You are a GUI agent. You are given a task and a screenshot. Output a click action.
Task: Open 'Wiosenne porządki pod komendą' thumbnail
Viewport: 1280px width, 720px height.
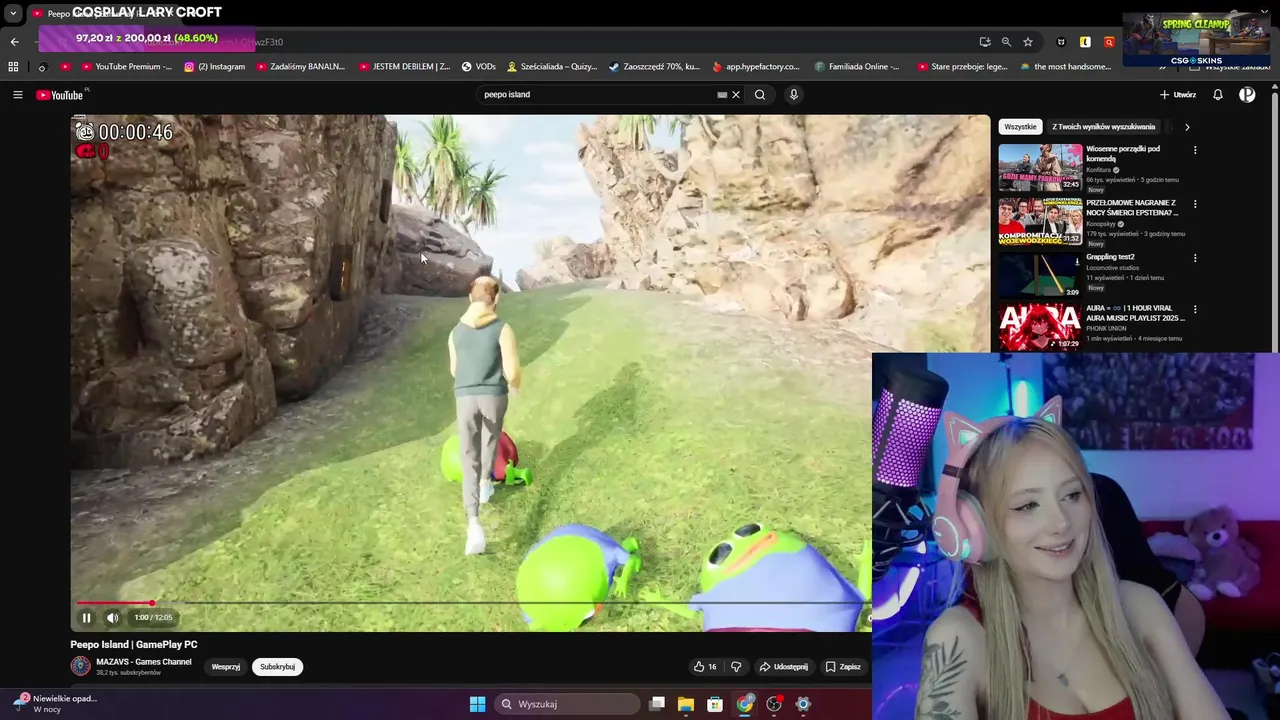[x=1040, y=167]
